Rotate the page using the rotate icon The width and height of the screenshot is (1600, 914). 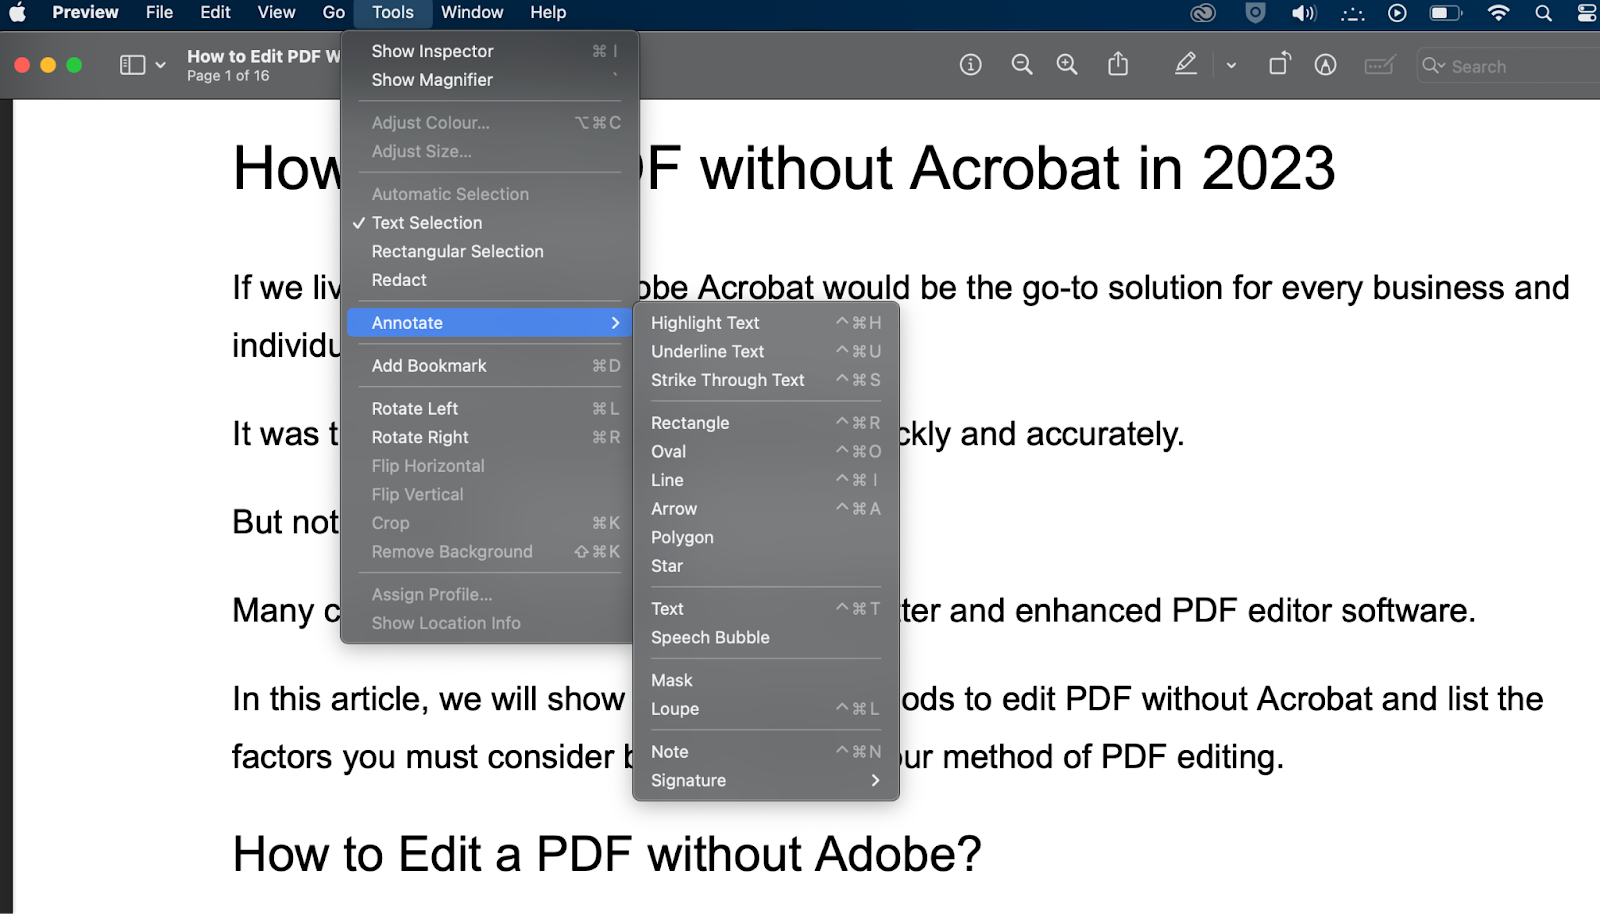[x=1279, y=64]
